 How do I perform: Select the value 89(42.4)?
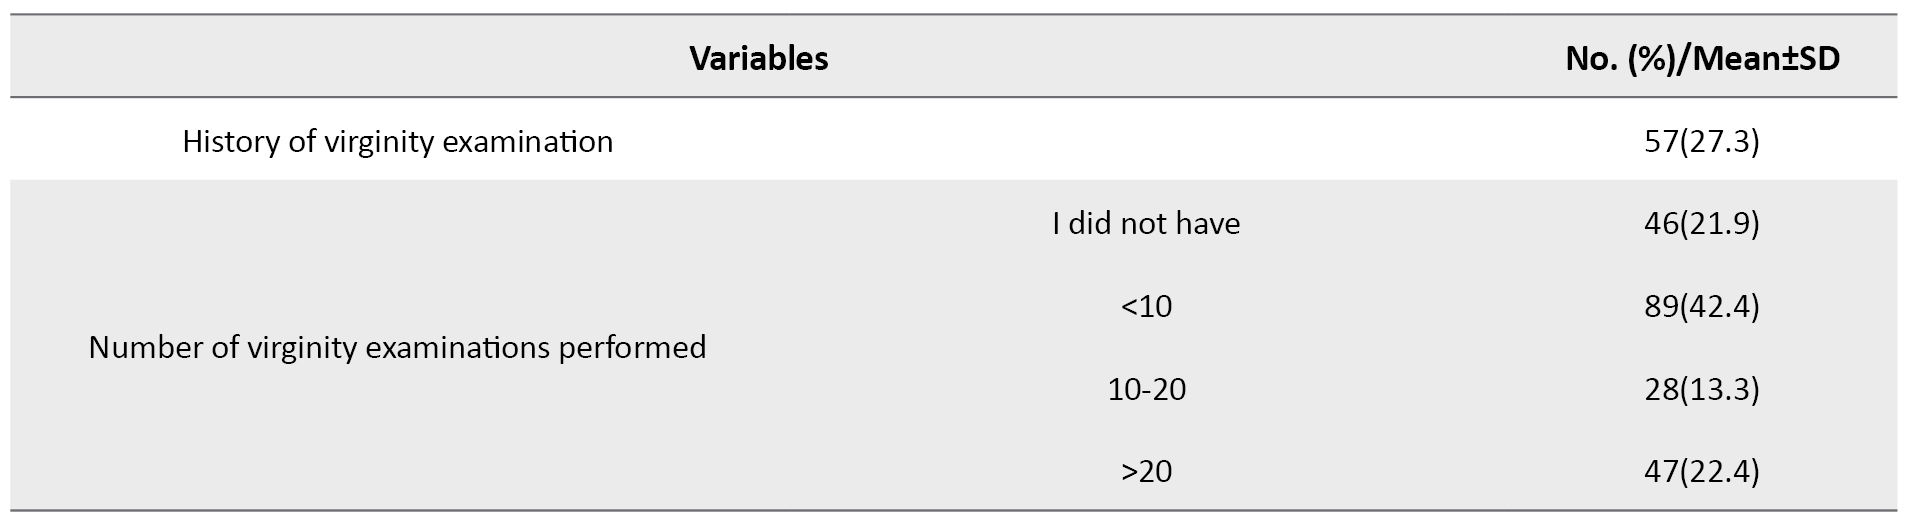coord(1702,306)
